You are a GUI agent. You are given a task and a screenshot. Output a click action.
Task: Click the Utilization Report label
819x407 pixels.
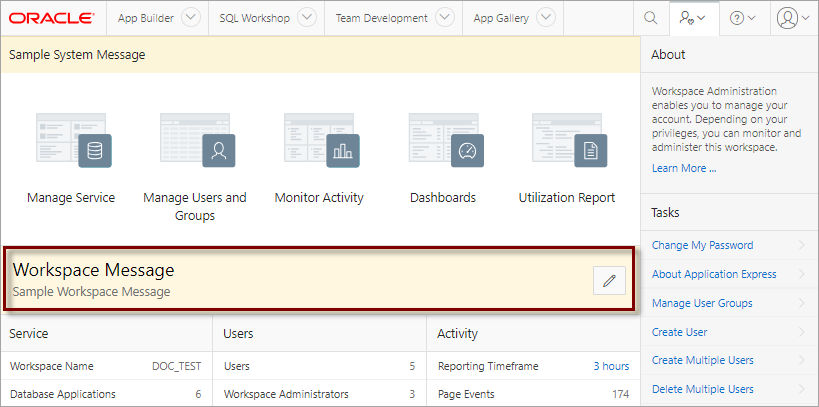[x=567, y=198]
